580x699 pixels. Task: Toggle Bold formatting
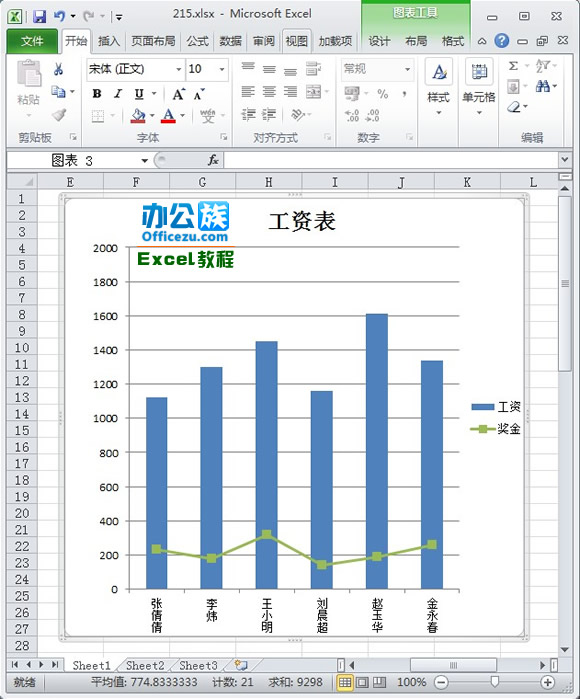click(97, 94)
